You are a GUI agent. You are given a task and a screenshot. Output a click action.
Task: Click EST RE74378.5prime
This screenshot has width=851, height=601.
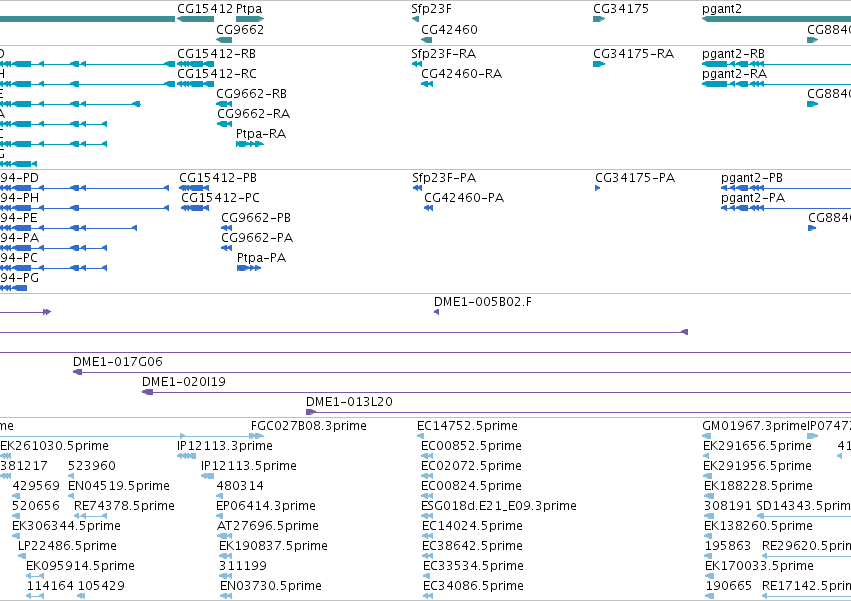point(124,506)
